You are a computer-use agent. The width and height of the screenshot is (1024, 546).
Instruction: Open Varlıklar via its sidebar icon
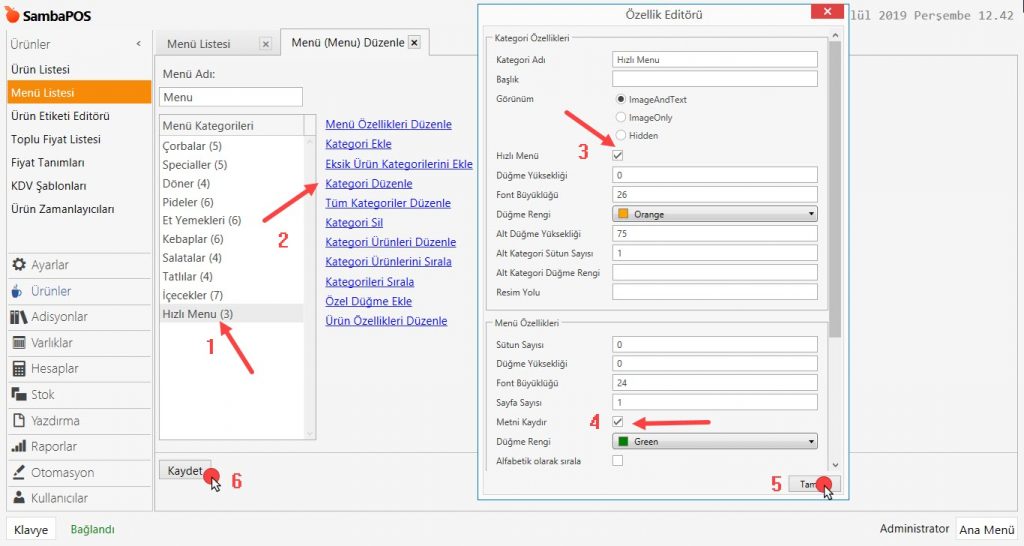18,343
